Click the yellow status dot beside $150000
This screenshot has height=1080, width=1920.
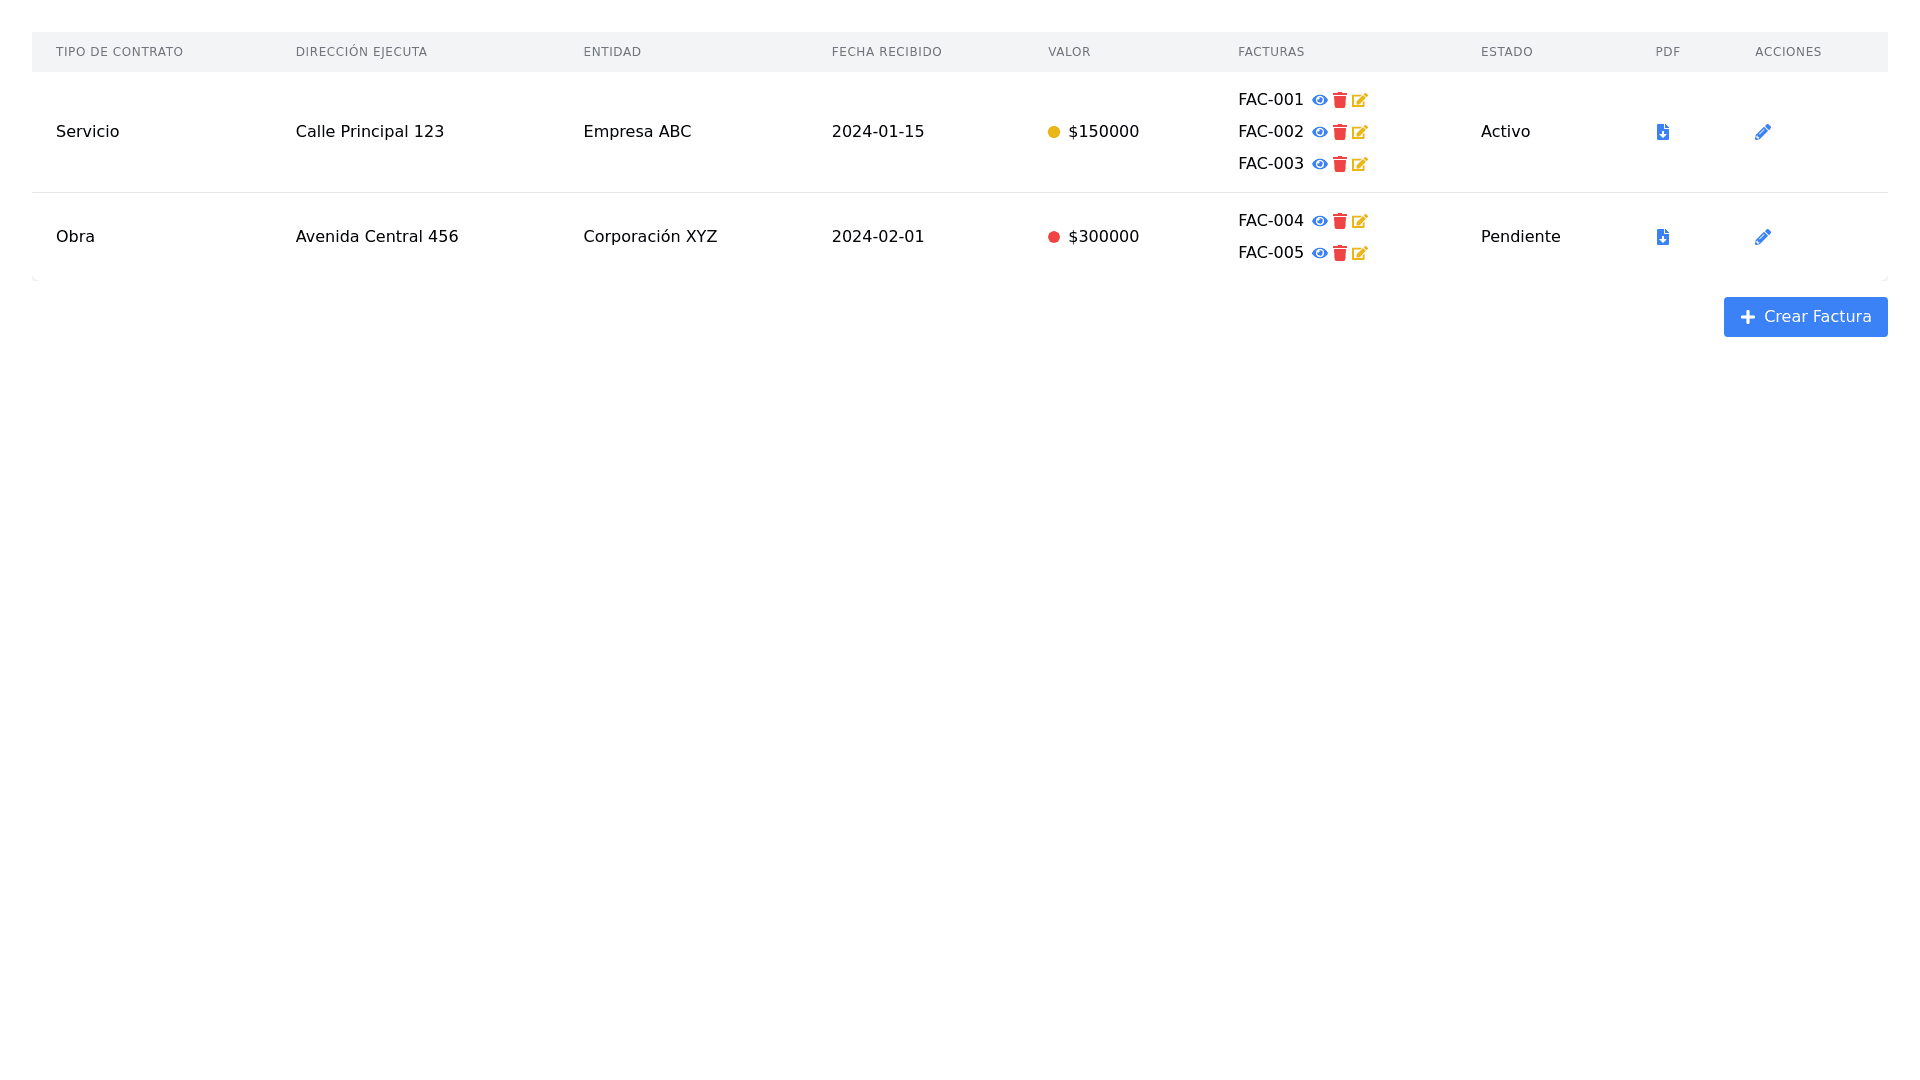tap(1054, 132)
